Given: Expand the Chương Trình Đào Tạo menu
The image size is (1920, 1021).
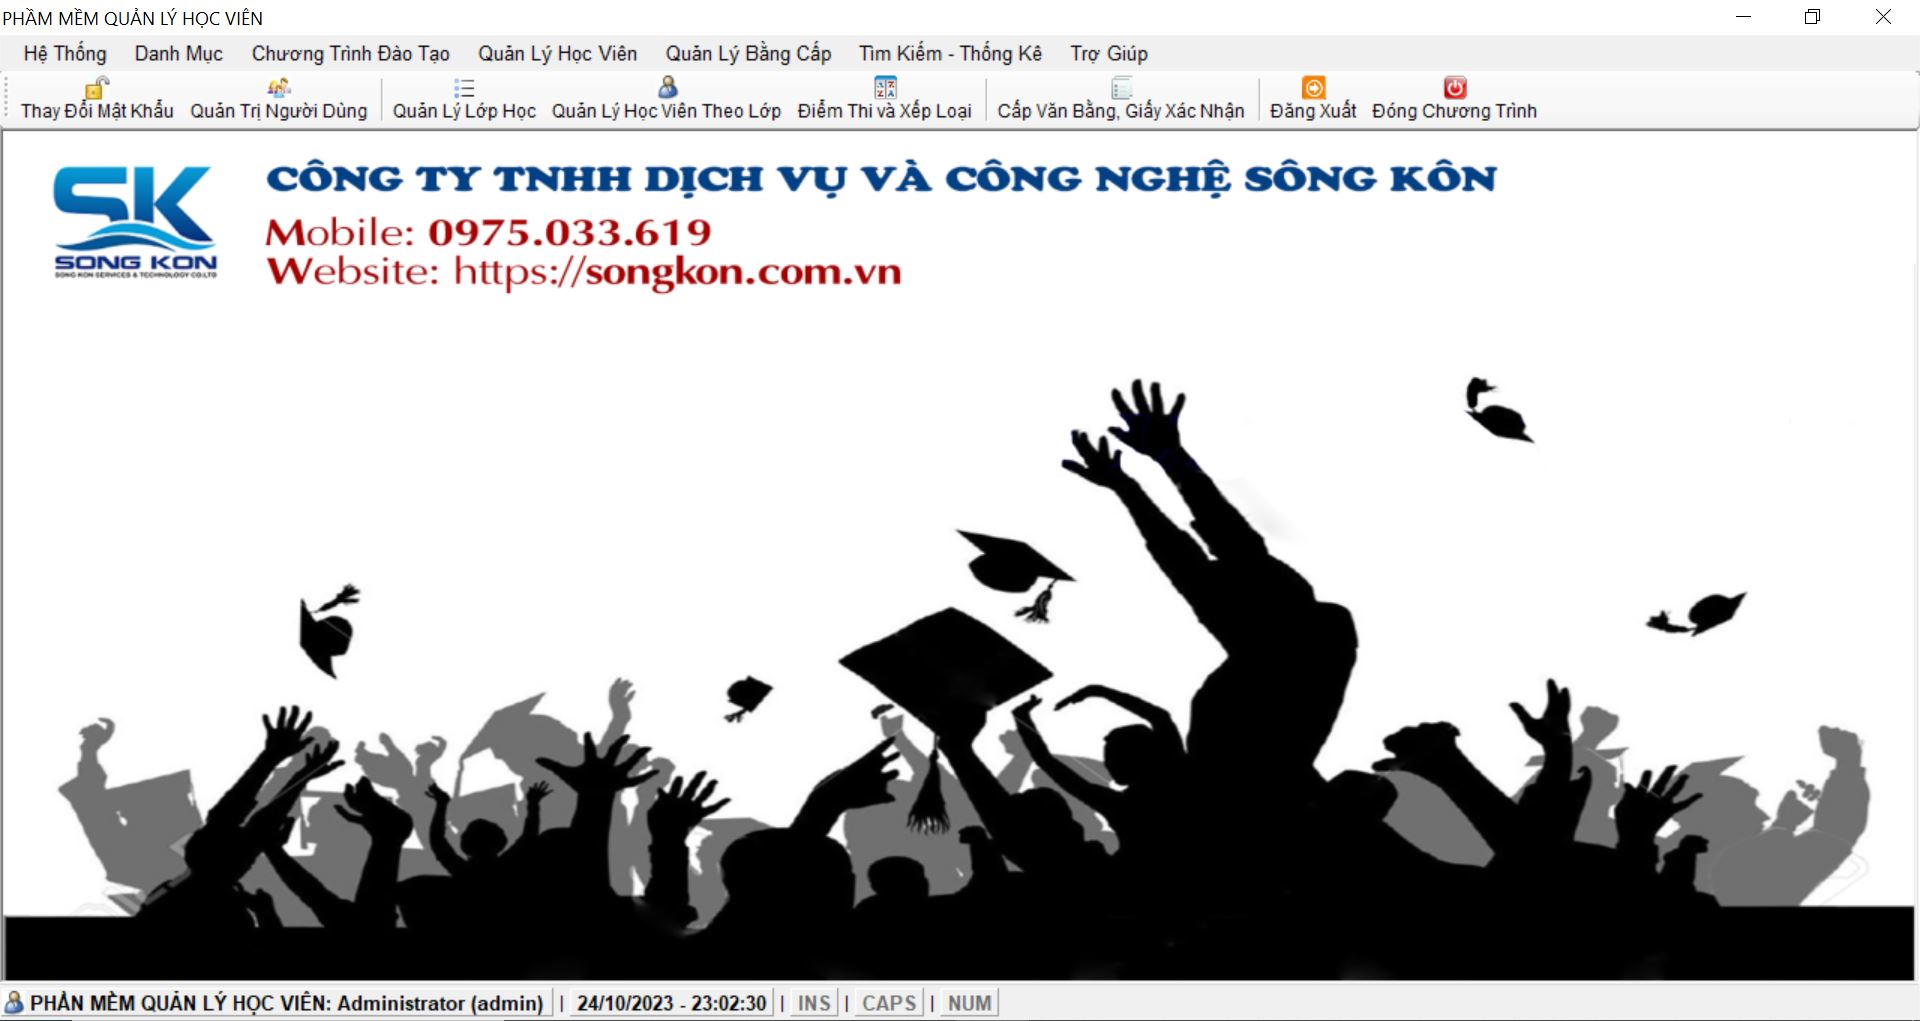Looking at the screenshot, I should (x=350, y=54).
